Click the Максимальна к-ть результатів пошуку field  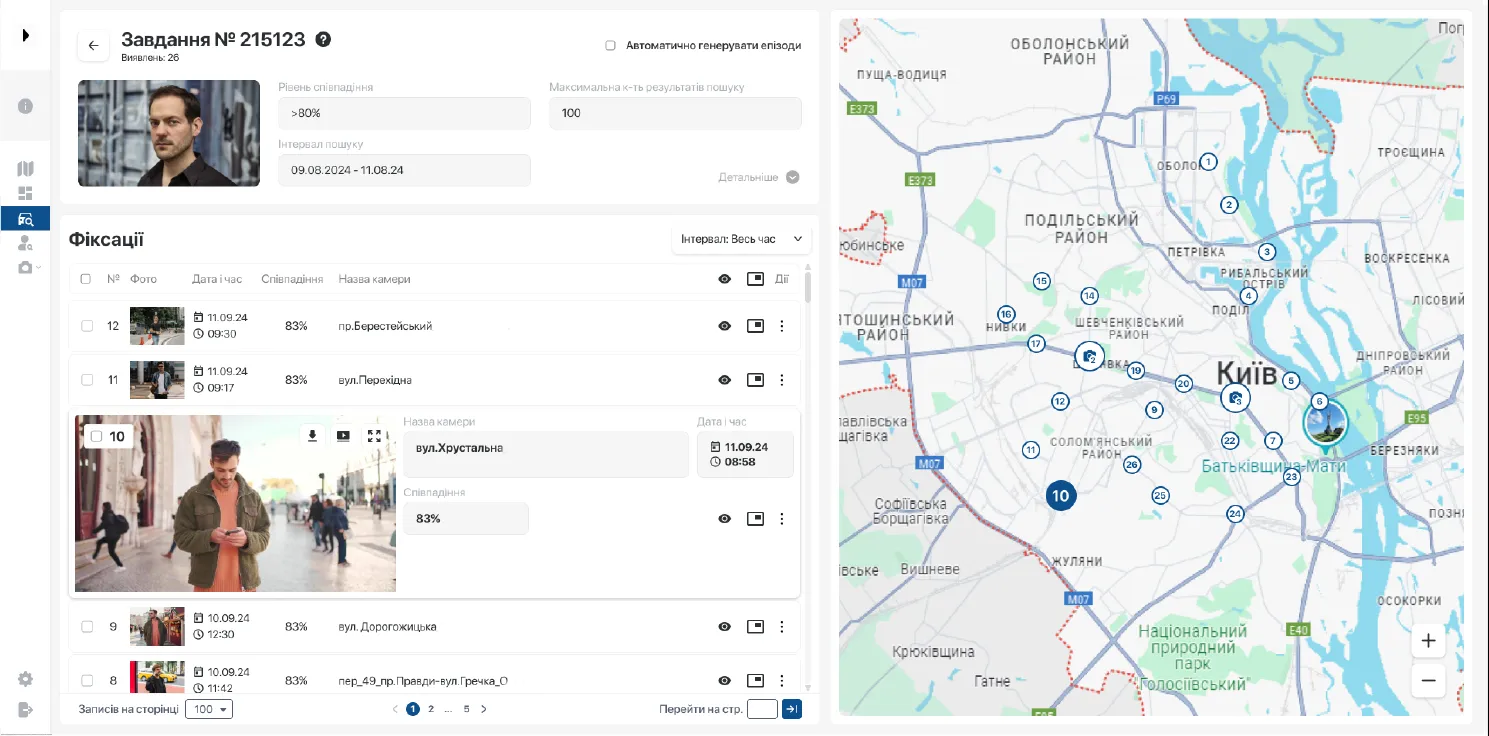pos(675,113)
